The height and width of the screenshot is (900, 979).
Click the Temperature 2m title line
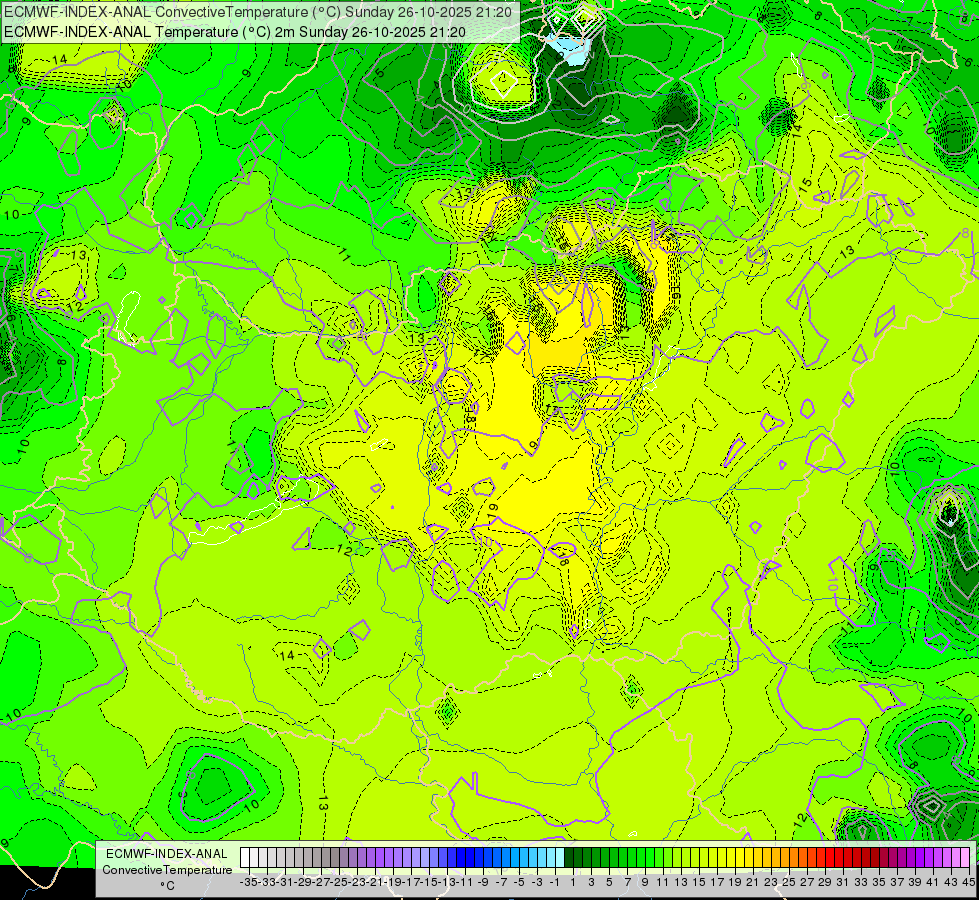click(x=235, y=32)
